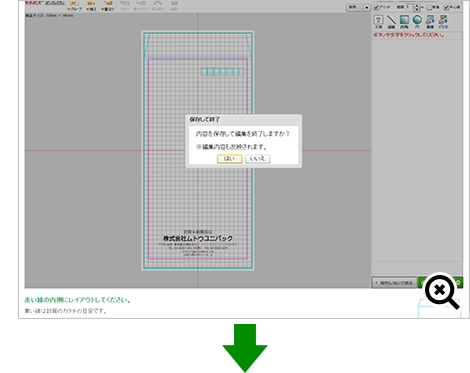Click the postal code boxes on envelope
Screen dimensions: 470x373
(x=223, y=72)
